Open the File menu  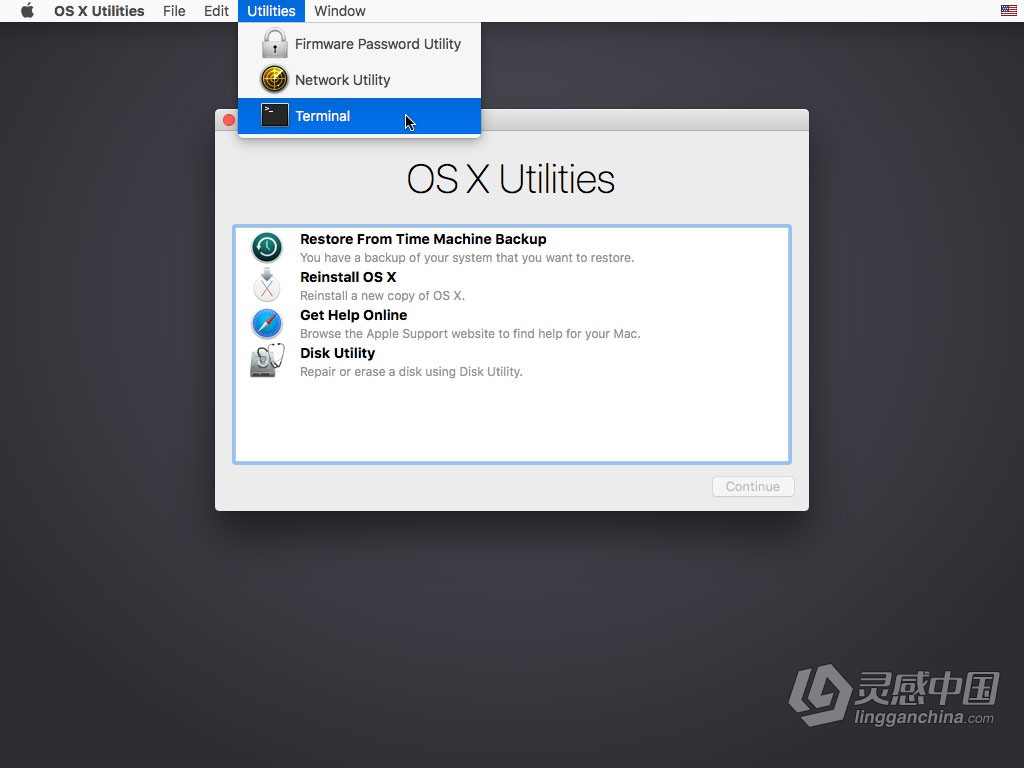pyautogui.click(x=174, y=11)
